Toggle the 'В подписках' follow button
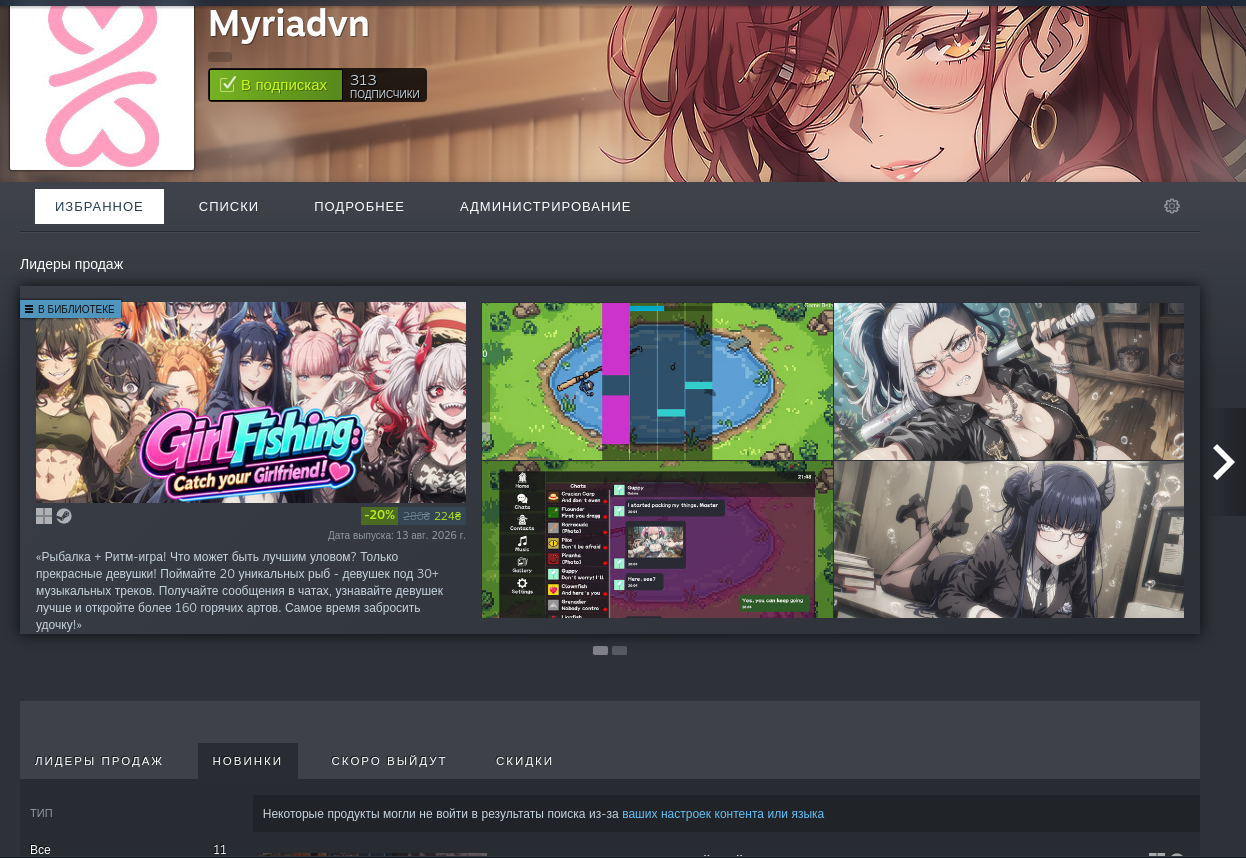The image size is (1246, 858). click(276, 85)
